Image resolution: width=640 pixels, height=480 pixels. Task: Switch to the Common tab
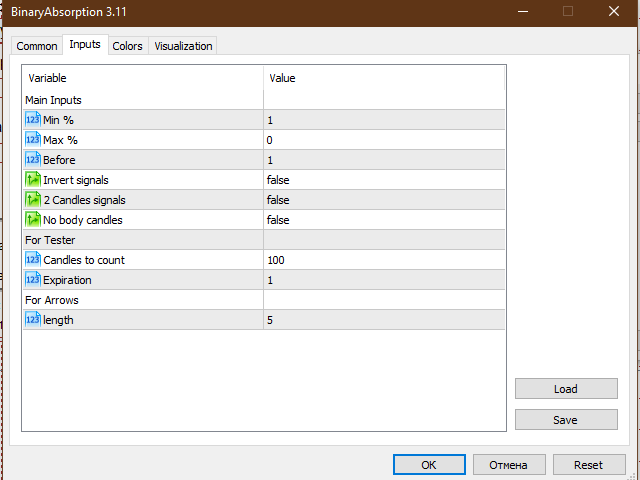coord(37,46)
